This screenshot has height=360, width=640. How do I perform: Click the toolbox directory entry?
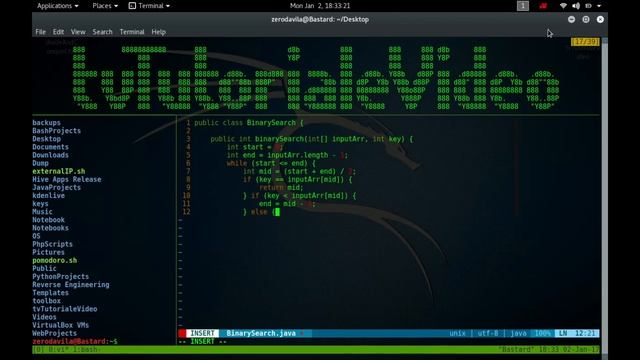click(46, 301)
